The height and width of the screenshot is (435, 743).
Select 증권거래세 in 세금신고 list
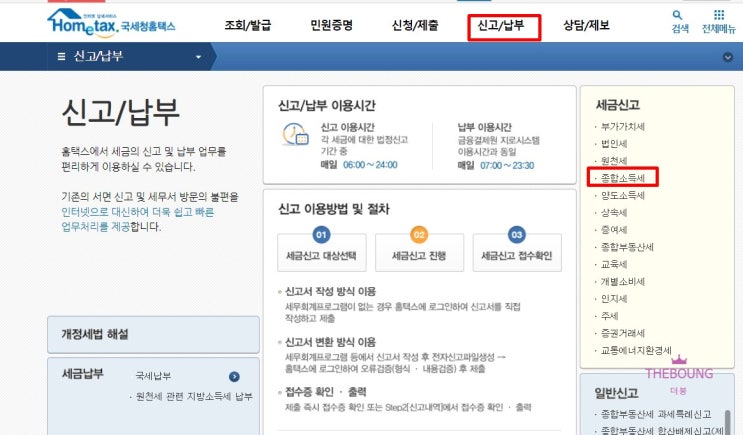[623, 333]
